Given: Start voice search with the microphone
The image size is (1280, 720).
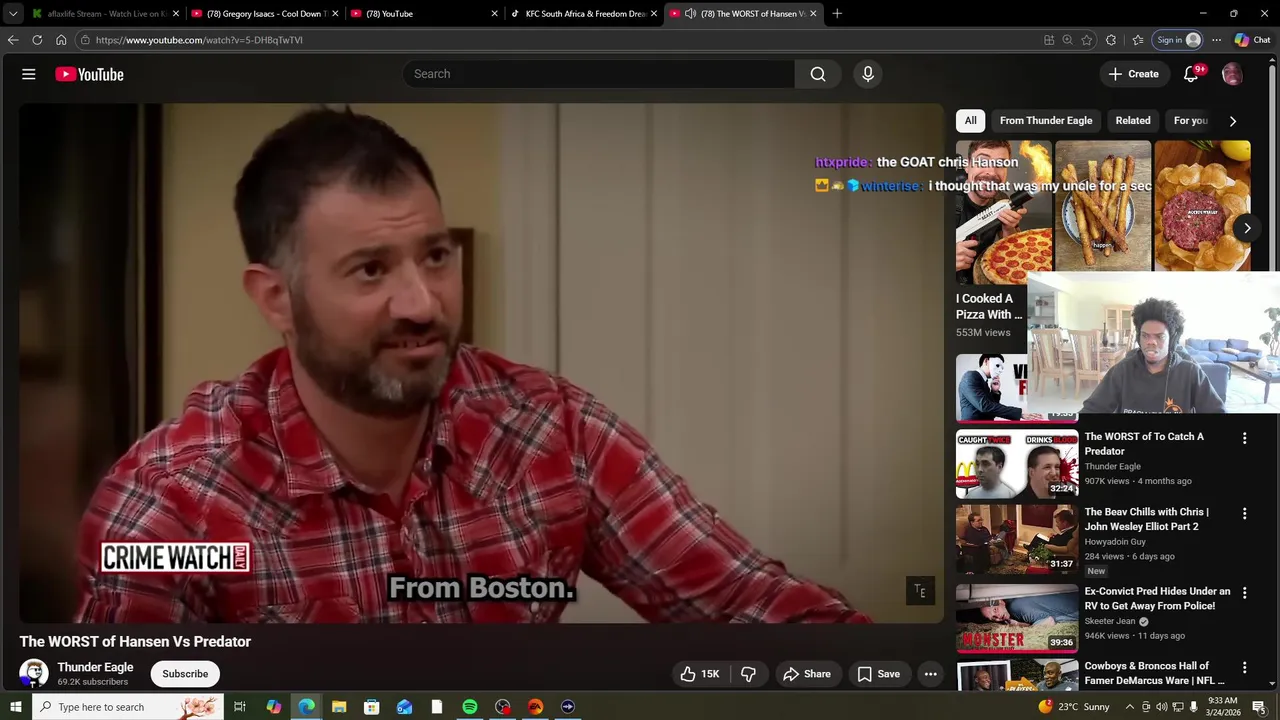Looking at the screenshot, I should click(868, 74).
